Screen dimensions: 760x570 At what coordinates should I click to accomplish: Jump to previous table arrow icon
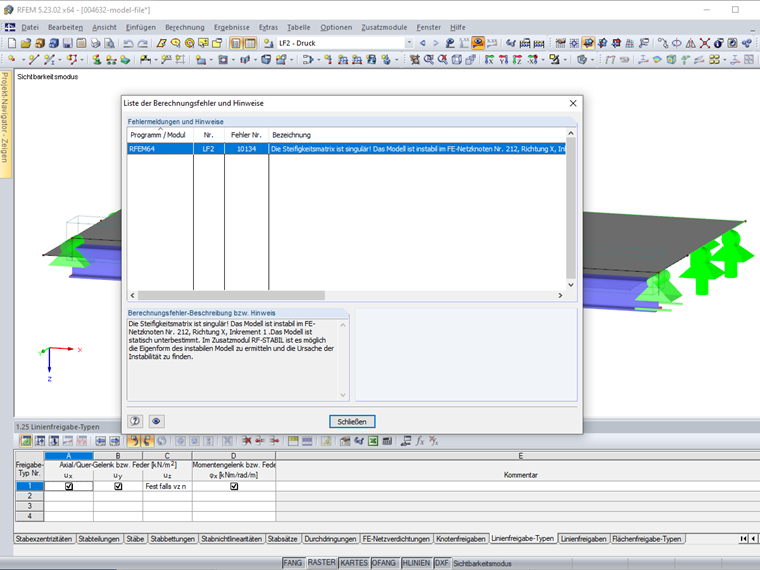pyautogui.click(x=100, y=441)
